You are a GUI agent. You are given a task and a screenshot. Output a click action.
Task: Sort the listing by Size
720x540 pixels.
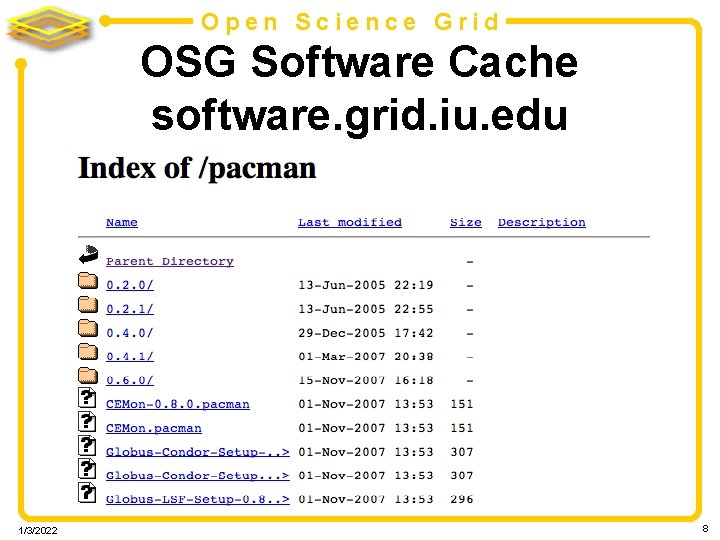[466, 222]
